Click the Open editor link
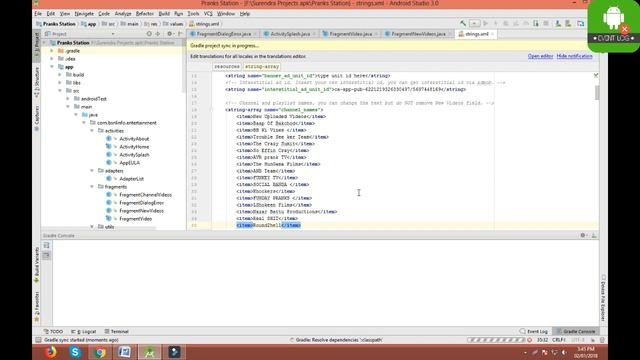640x360 pixels. [540, 56]
